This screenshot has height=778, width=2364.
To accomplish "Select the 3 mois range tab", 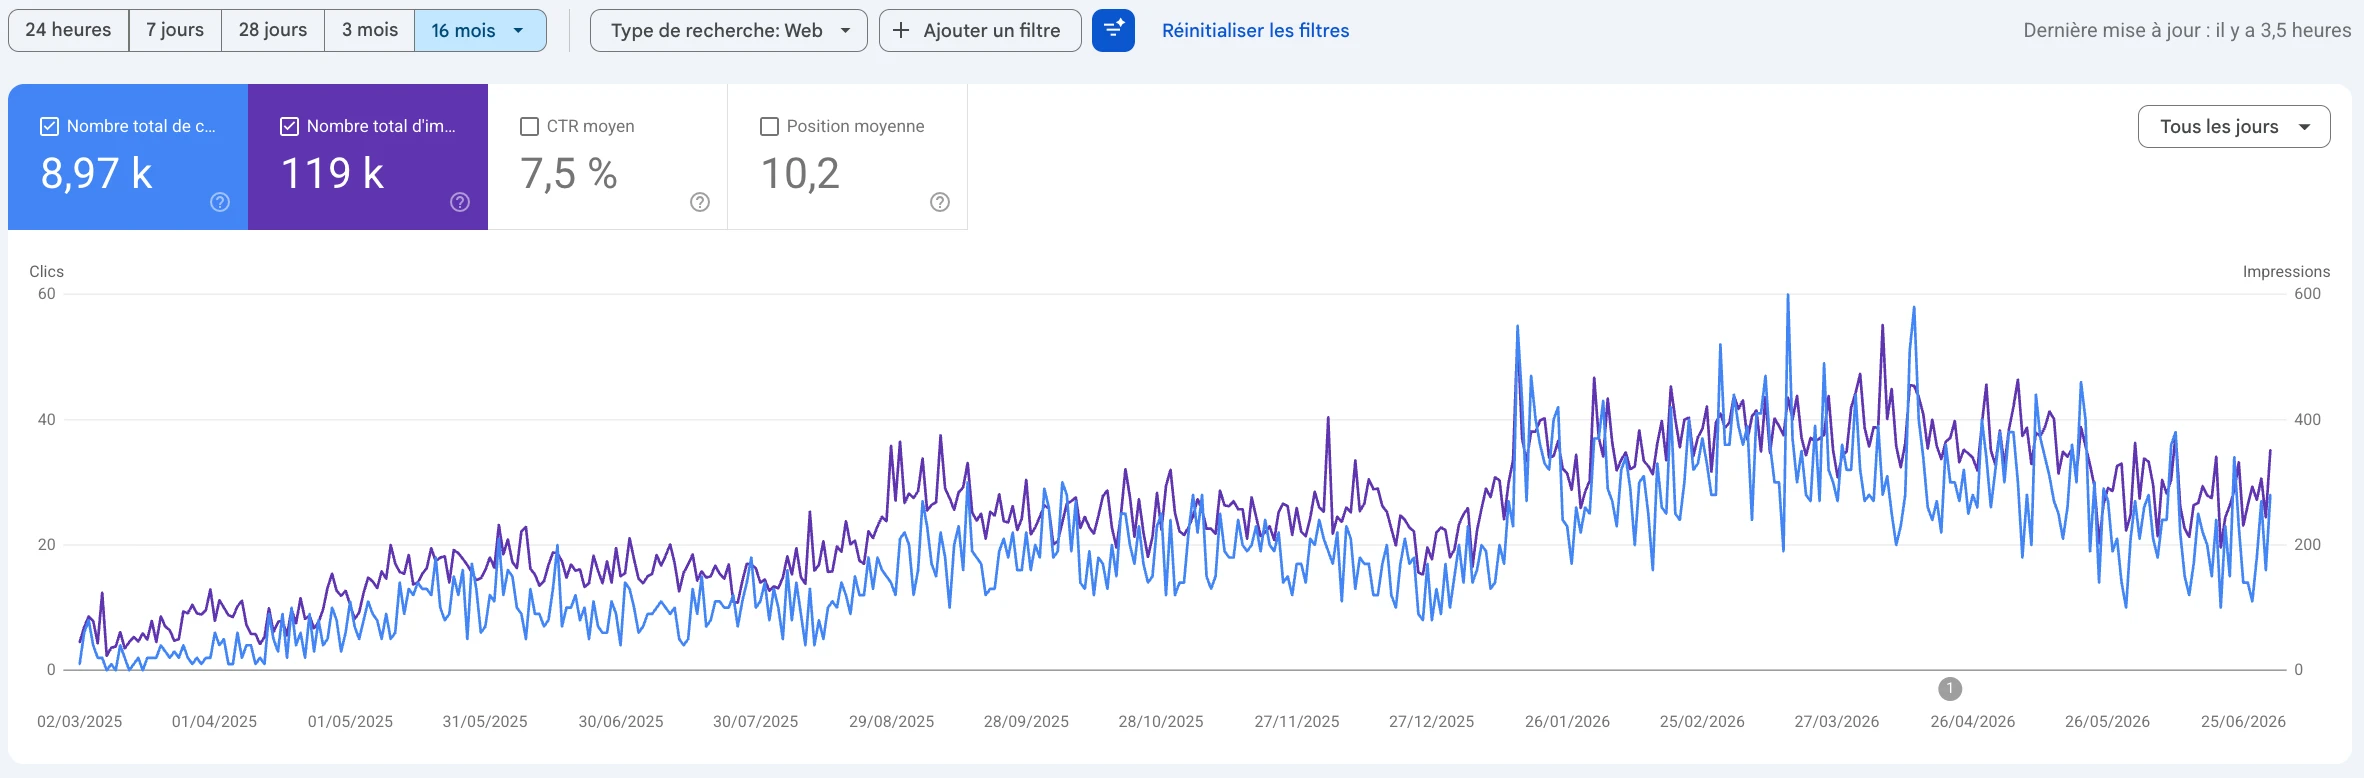I will (370, 30).
